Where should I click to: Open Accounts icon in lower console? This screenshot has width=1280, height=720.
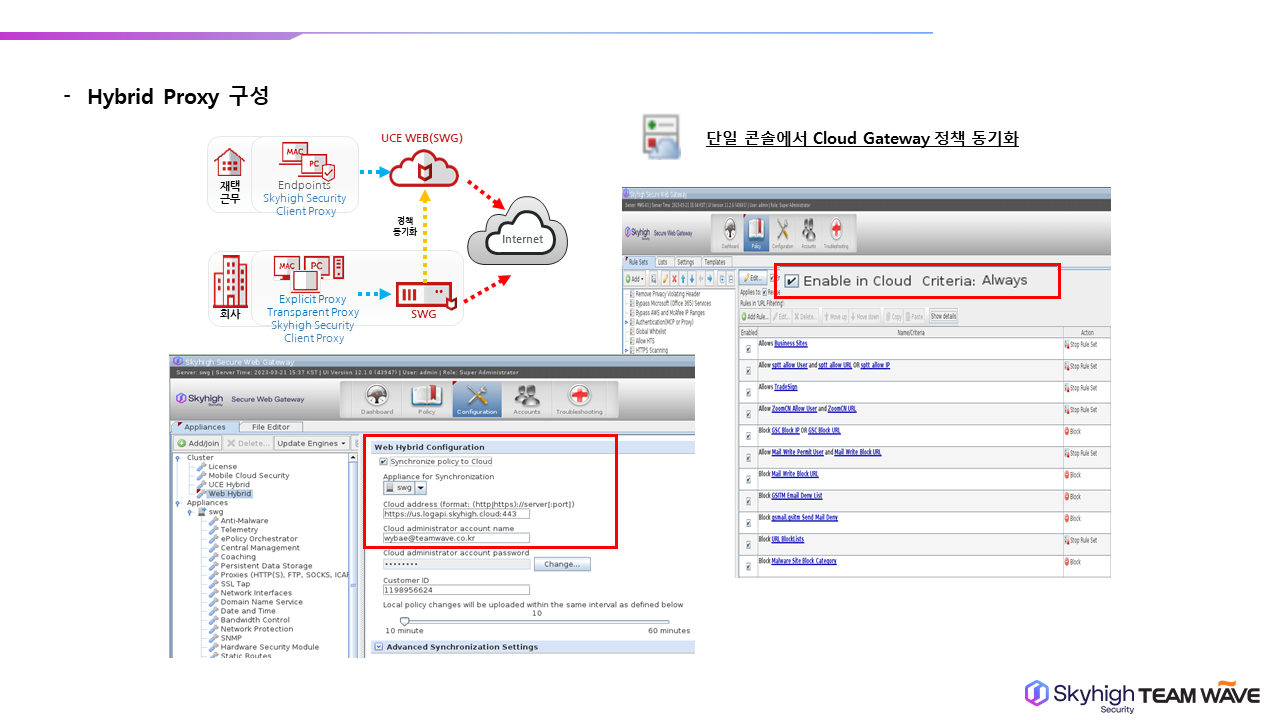pos(527,397)
